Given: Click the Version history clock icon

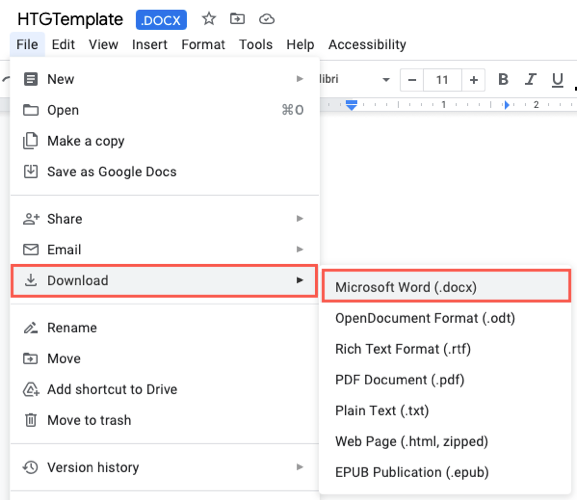Looking at the screenshot, I should (31, 467).
